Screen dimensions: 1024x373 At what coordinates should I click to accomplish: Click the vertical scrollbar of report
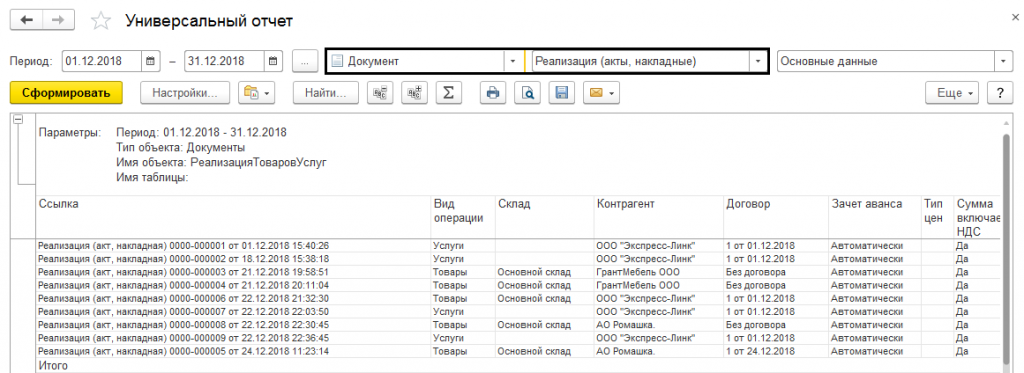[1006, 245]
